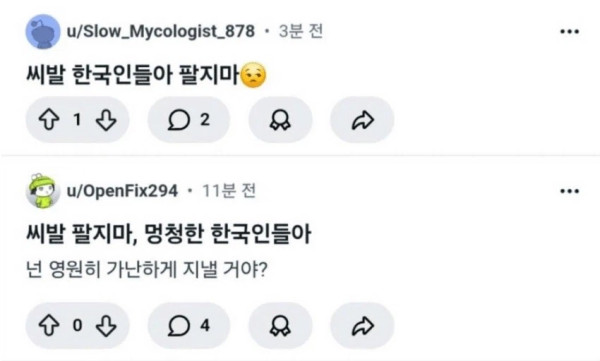Image resolution: width=600 pixels, height=361 pixels.
Task: Upvote the Slow_Mycologist_878 post
Action: tap(49, 120)
